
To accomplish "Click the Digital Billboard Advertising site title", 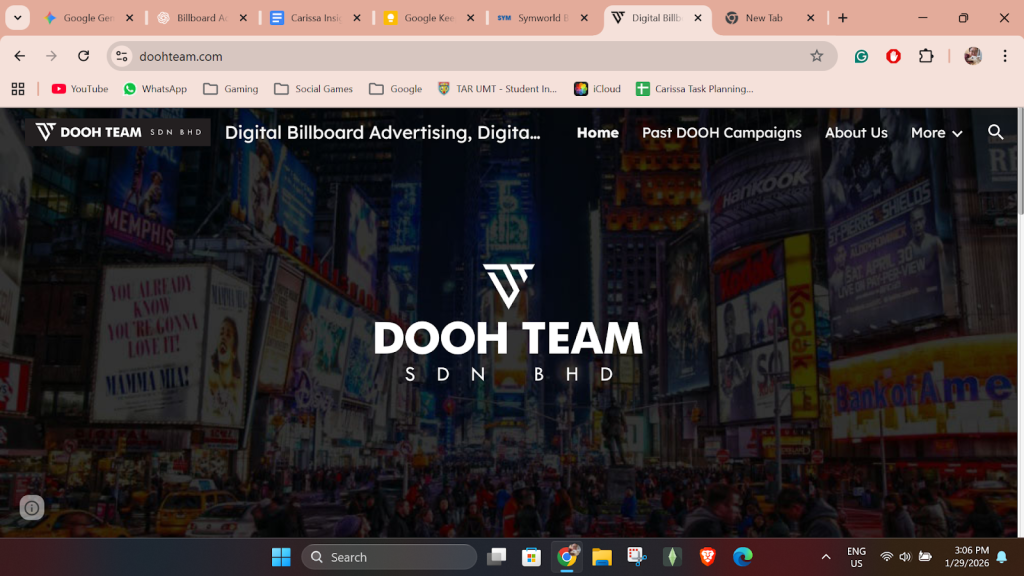I will point(383,133).
